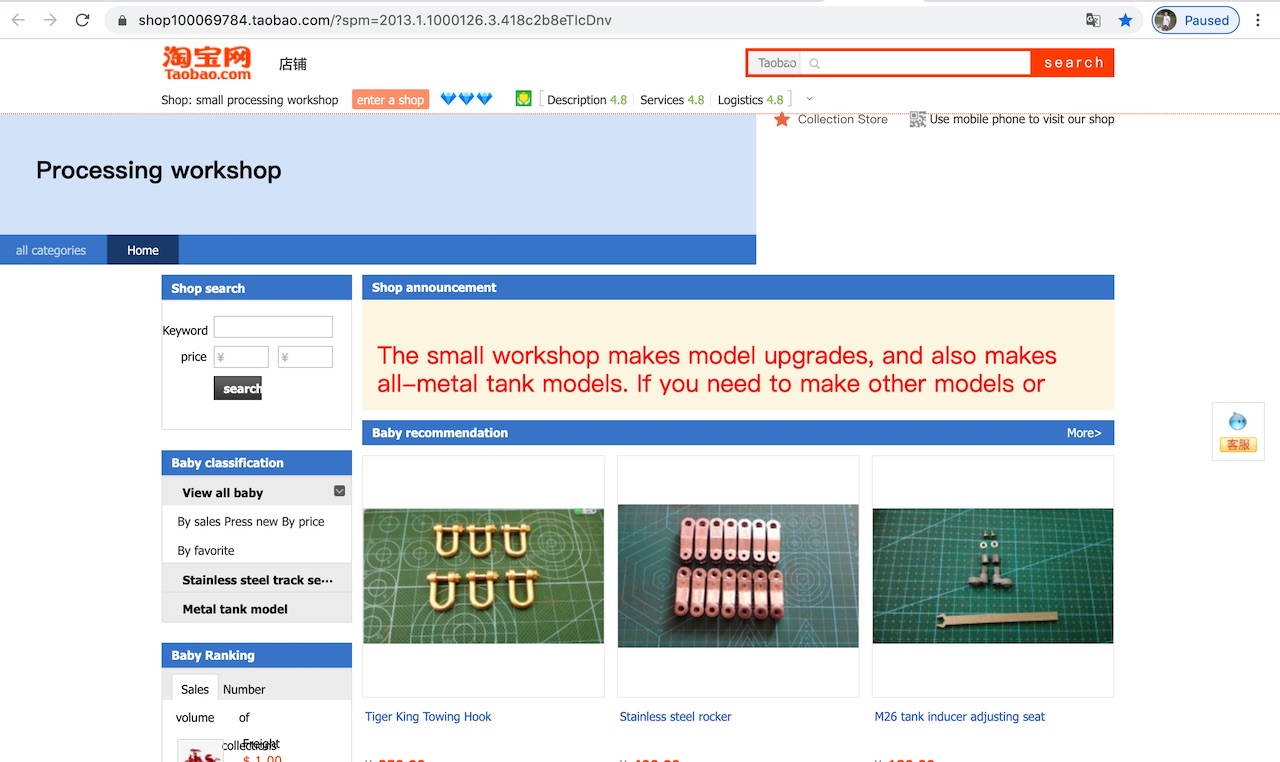Click the 'enter a shop' button
The height and width of the screenshot is (762, 1280).
390,100
